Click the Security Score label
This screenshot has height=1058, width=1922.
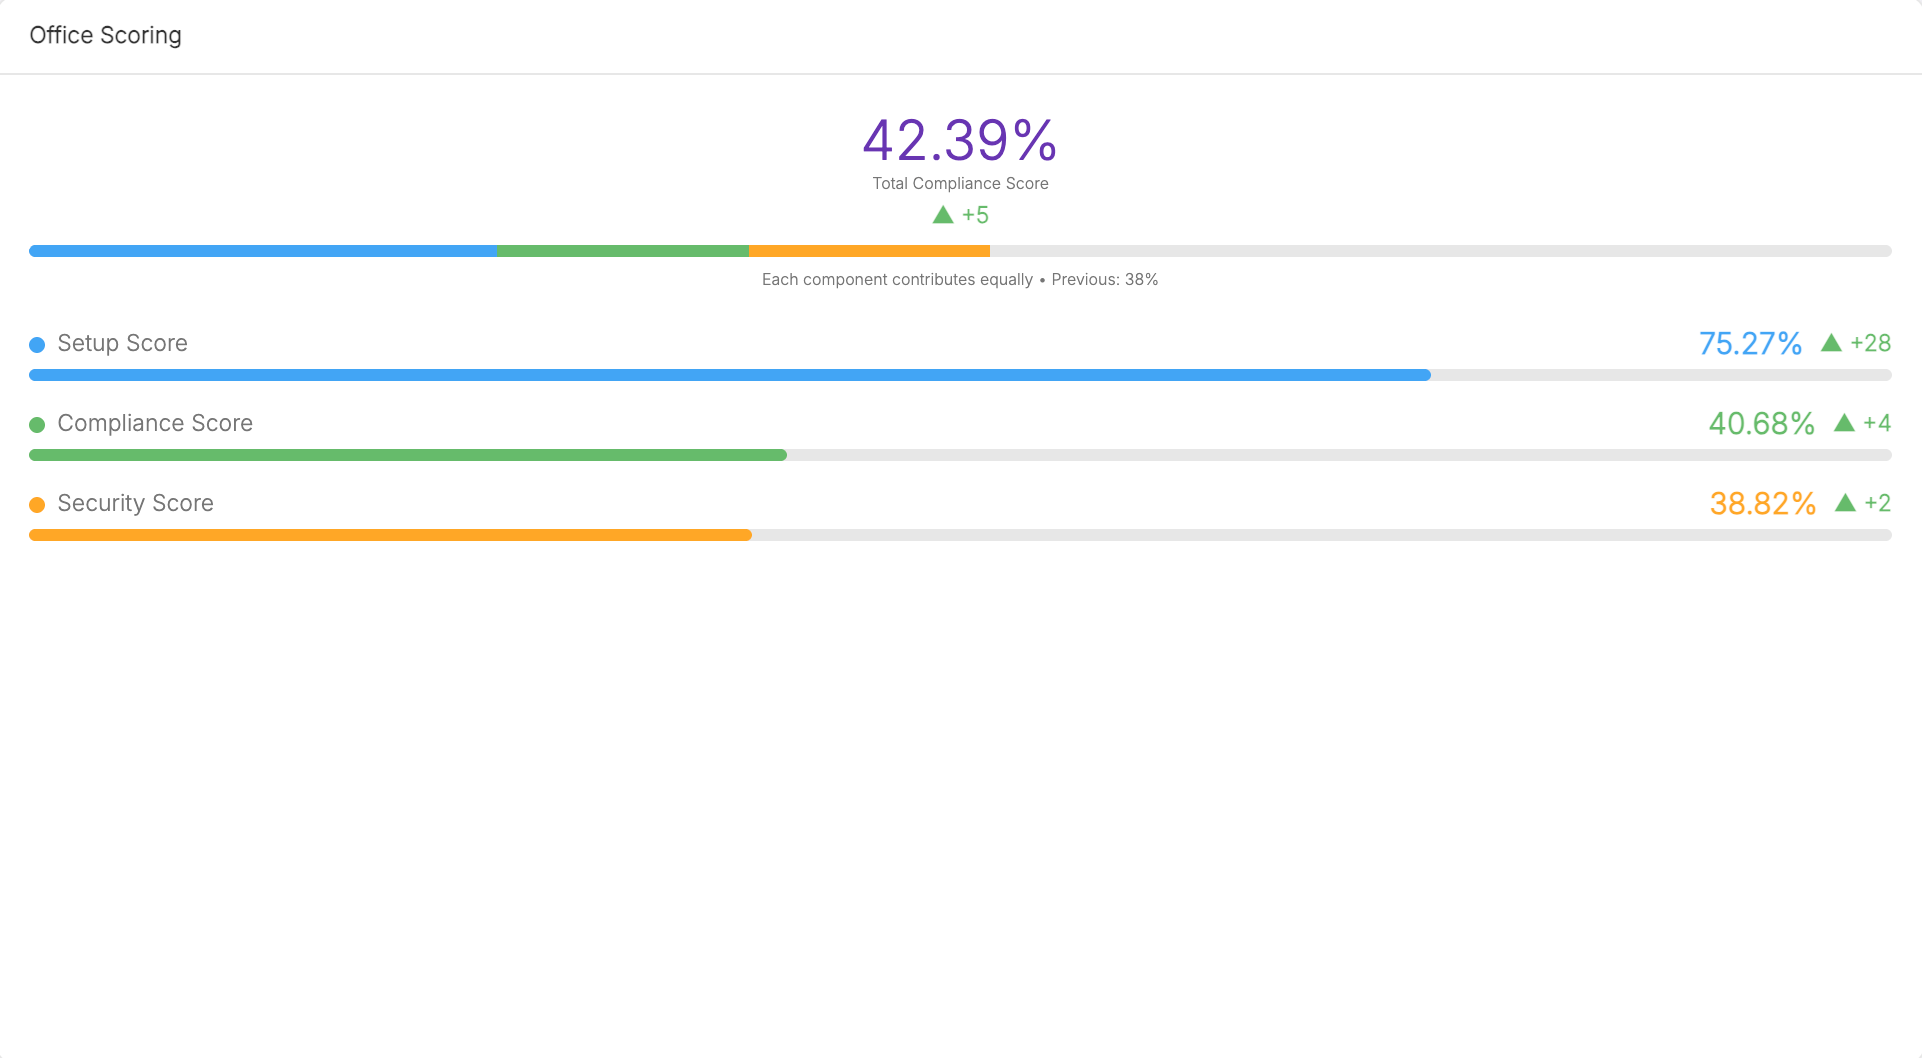coord(135,503)
